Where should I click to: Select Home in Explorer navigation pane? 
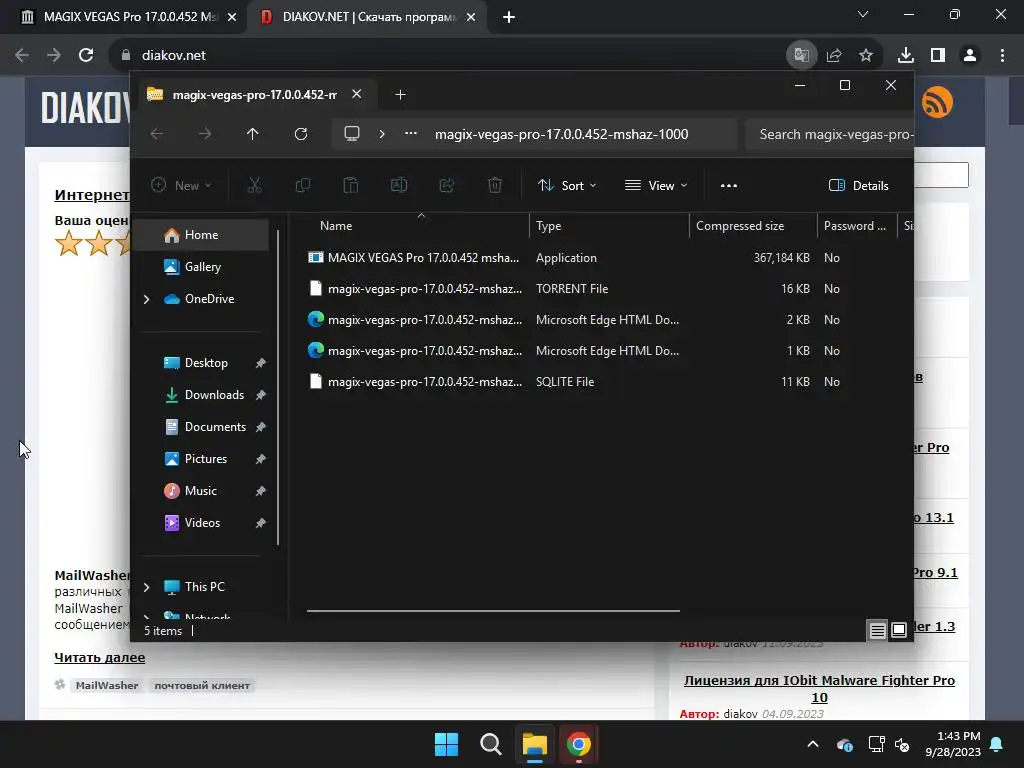click(x=200, y=234)
